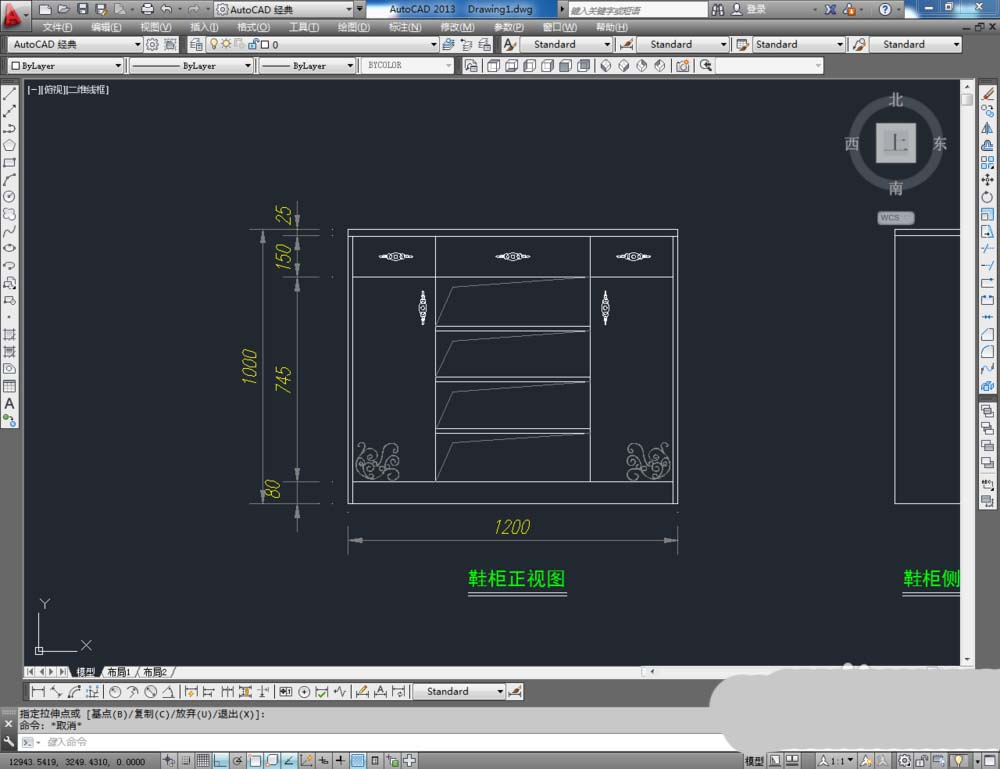Toggle Dynamic Input in status bar
Viewport: 1000px width, 769px height.
pos(323,760)
